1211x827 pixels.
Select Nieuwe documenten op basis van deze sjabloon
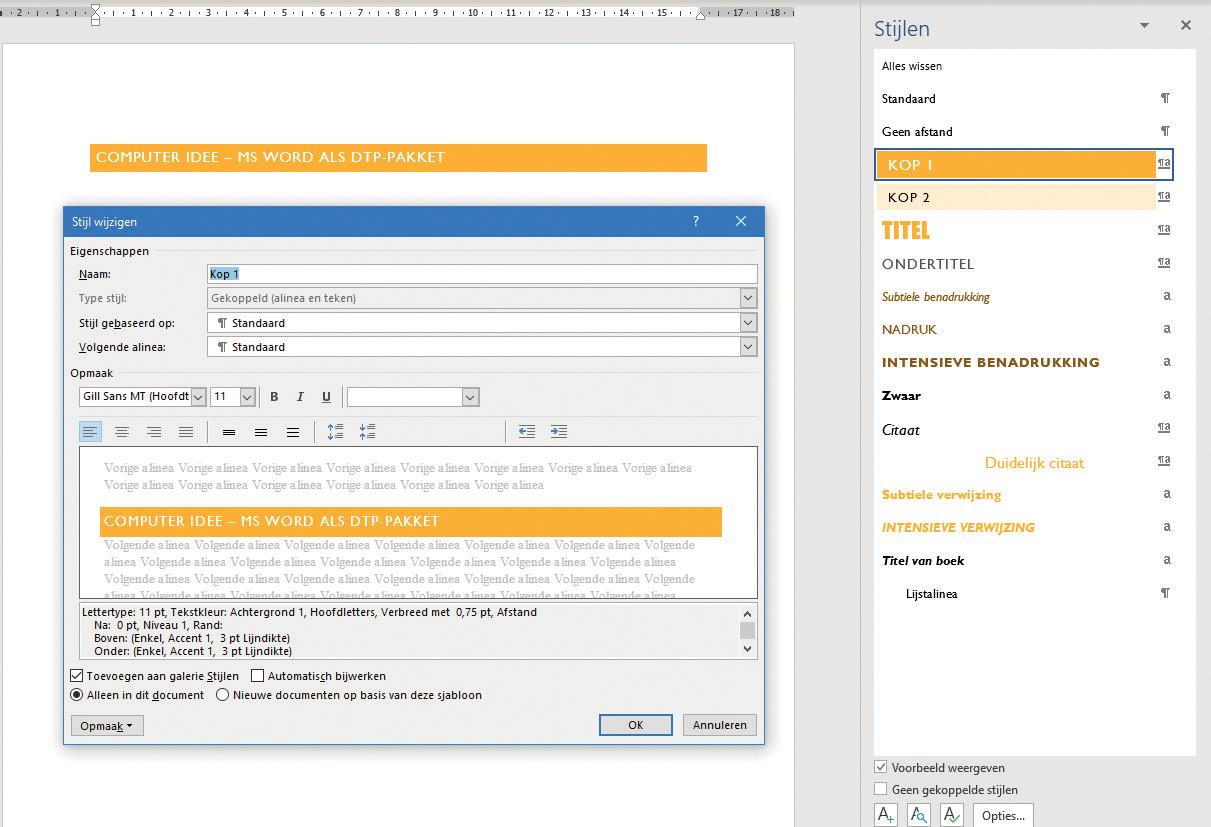point(223,695)
